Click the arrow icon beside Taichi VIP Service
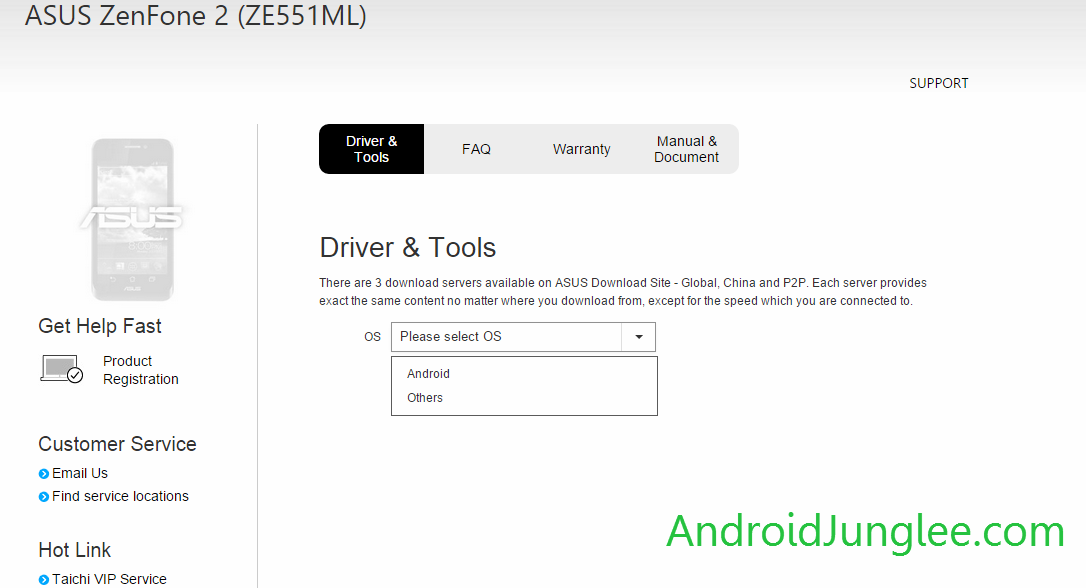 (44, 580)
